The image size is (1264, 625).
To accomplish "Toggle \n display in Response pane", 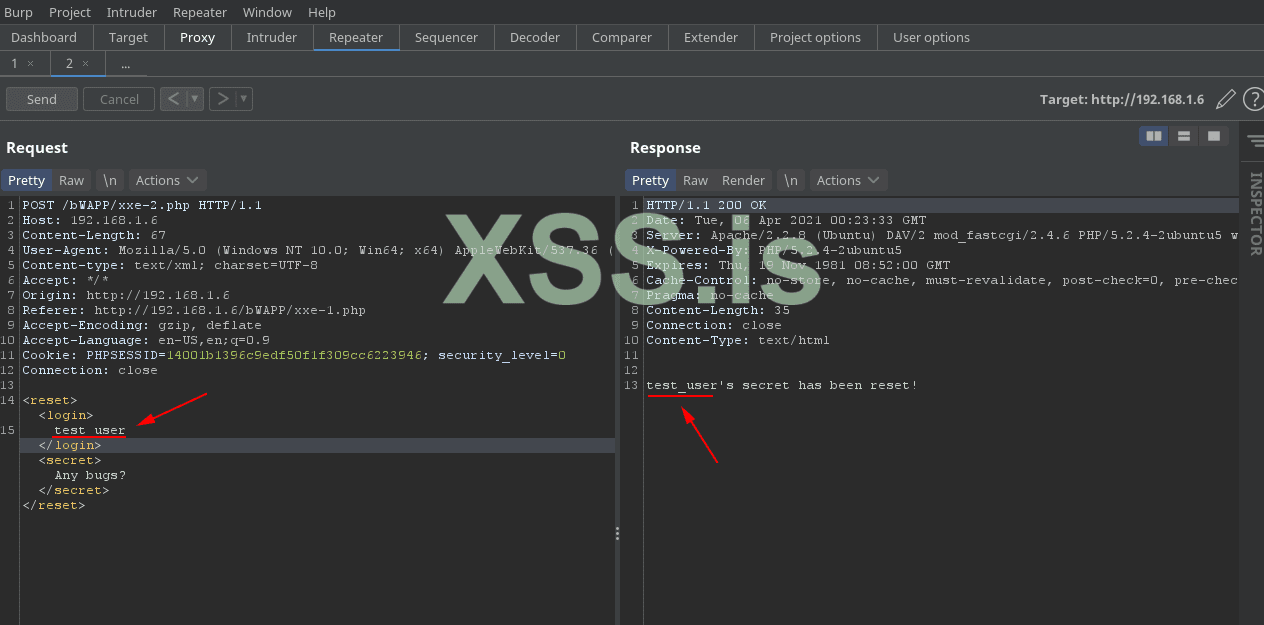I will 790,180.
